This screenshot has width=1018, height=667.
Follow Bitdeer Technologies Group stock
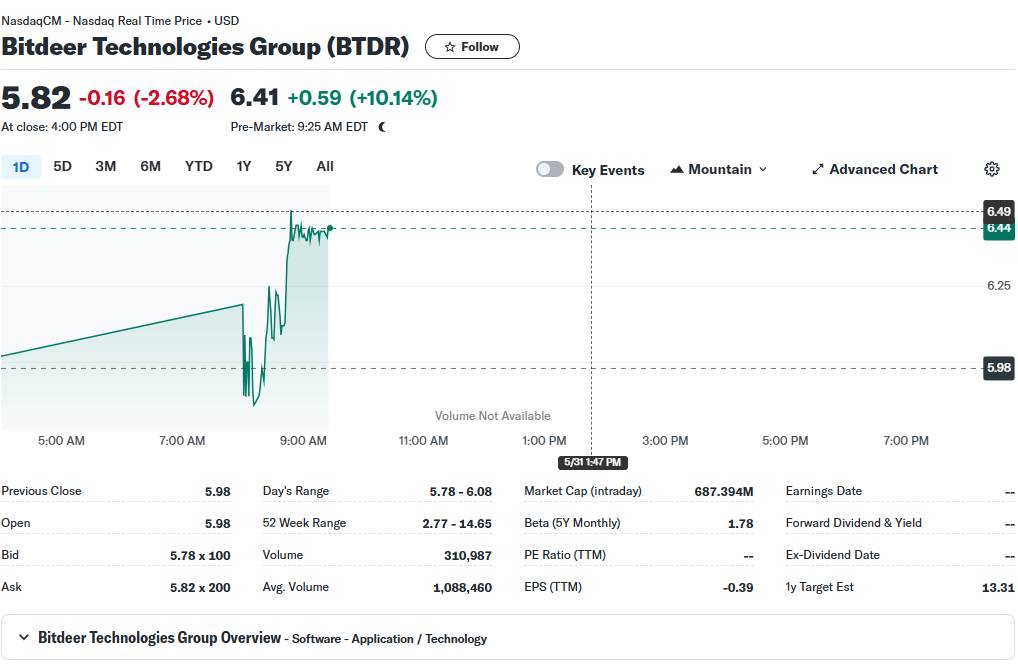472,47
